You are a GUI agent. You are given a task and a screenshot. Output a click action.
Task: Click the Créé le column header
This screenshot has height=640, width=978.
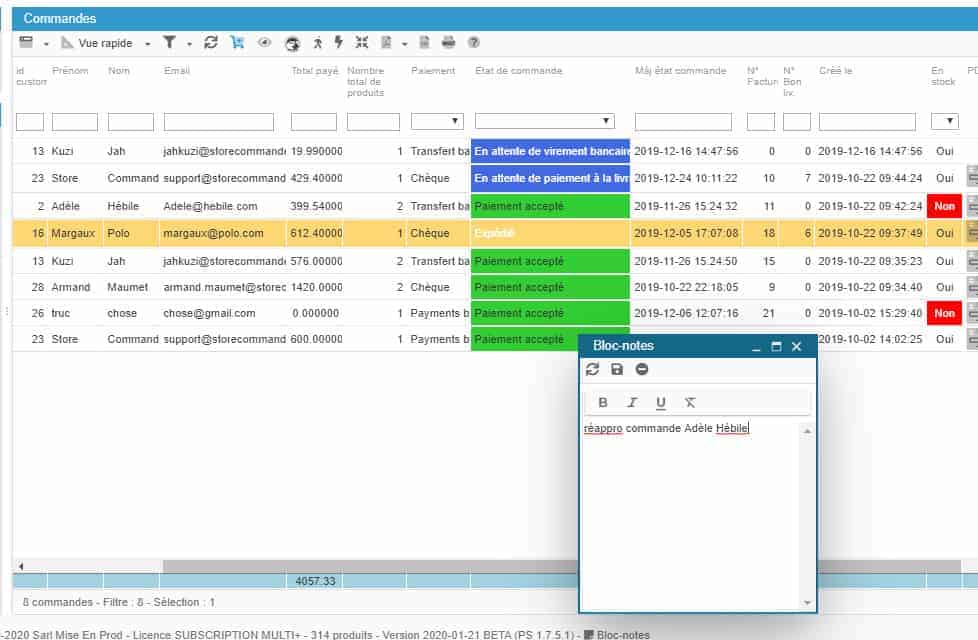click(835, 71)
